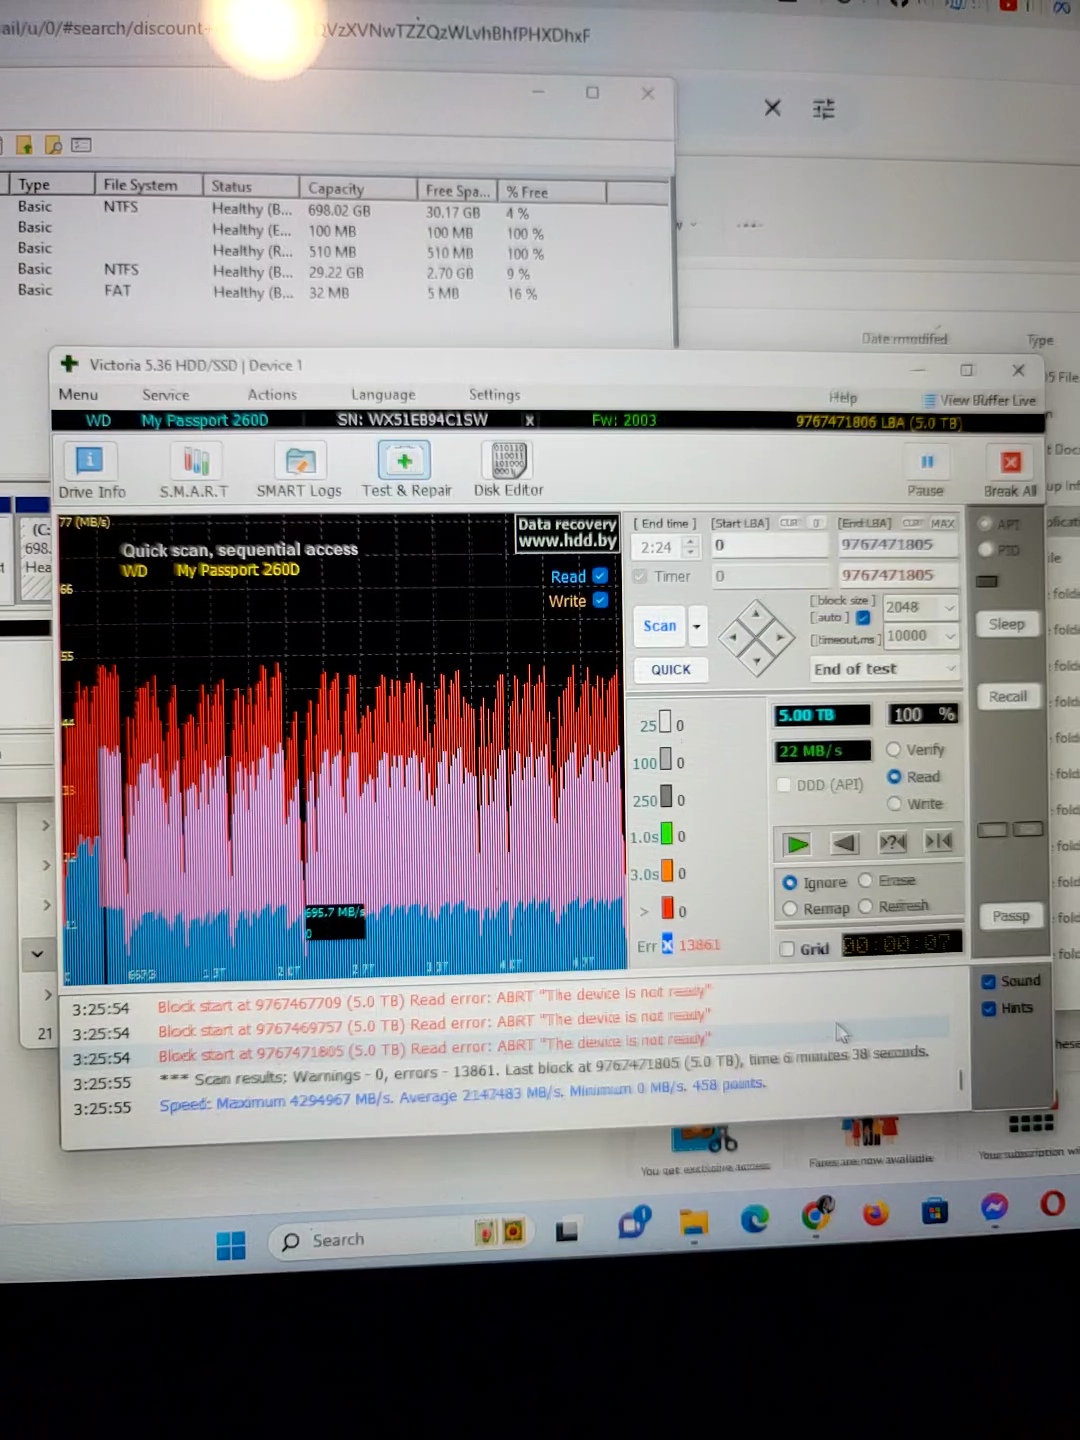Click the Sleep button

pyautogui.click(x=1006, y=624)
